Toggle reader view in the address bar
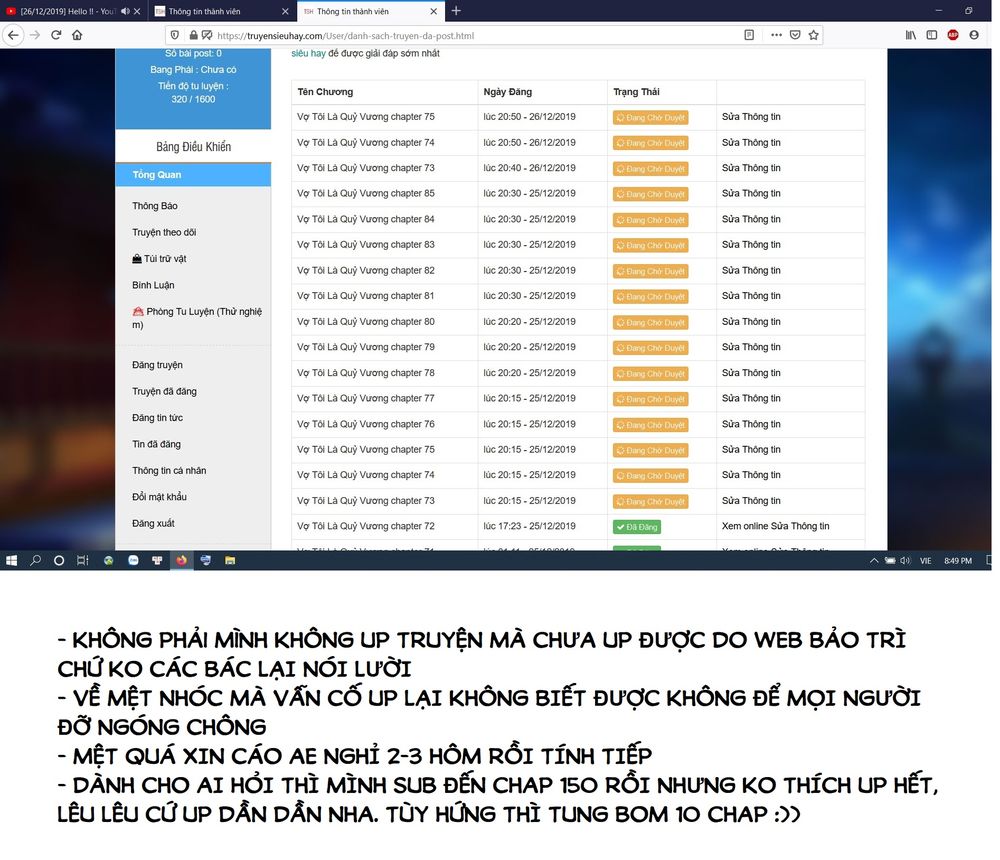1000x860 pixels. (x=749, y=35)
